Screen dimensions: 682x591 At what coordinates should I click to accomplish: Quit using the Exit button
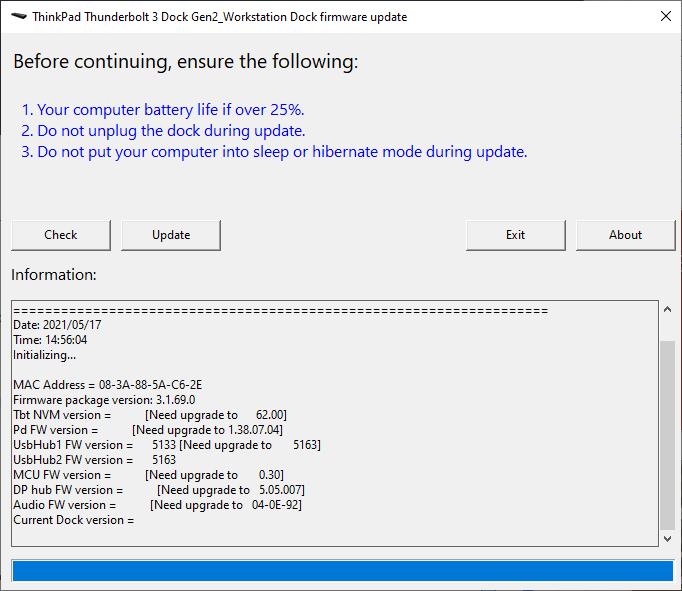[516, 235]
